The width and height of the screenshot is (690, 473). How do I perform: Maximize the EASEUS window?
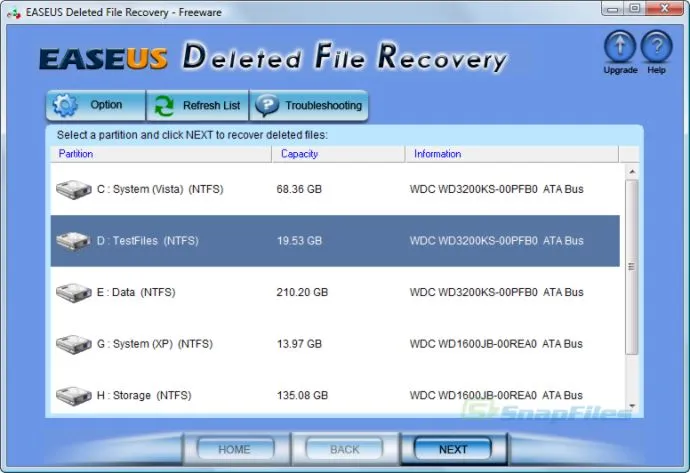pyautogui.click(x=635, y=8)
